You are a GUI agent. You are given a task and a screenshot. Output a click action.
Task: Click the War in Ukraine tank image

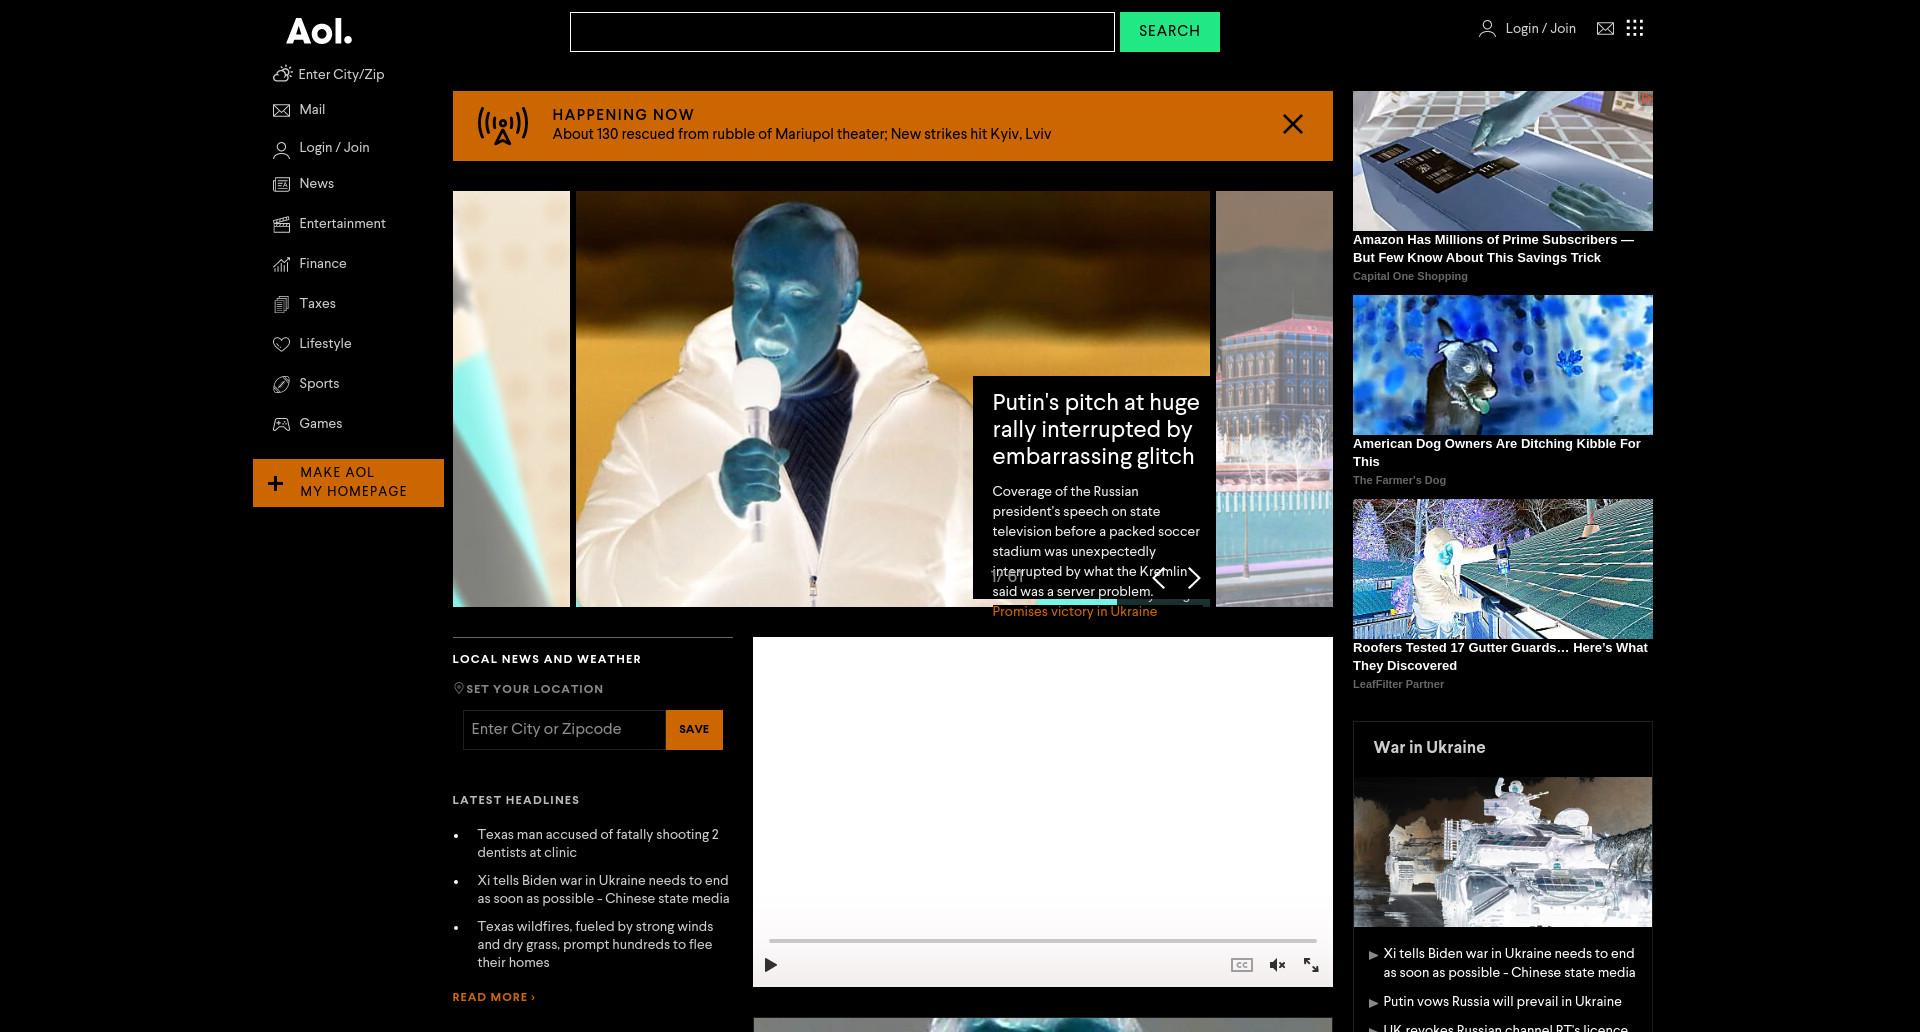(1502, 852)
